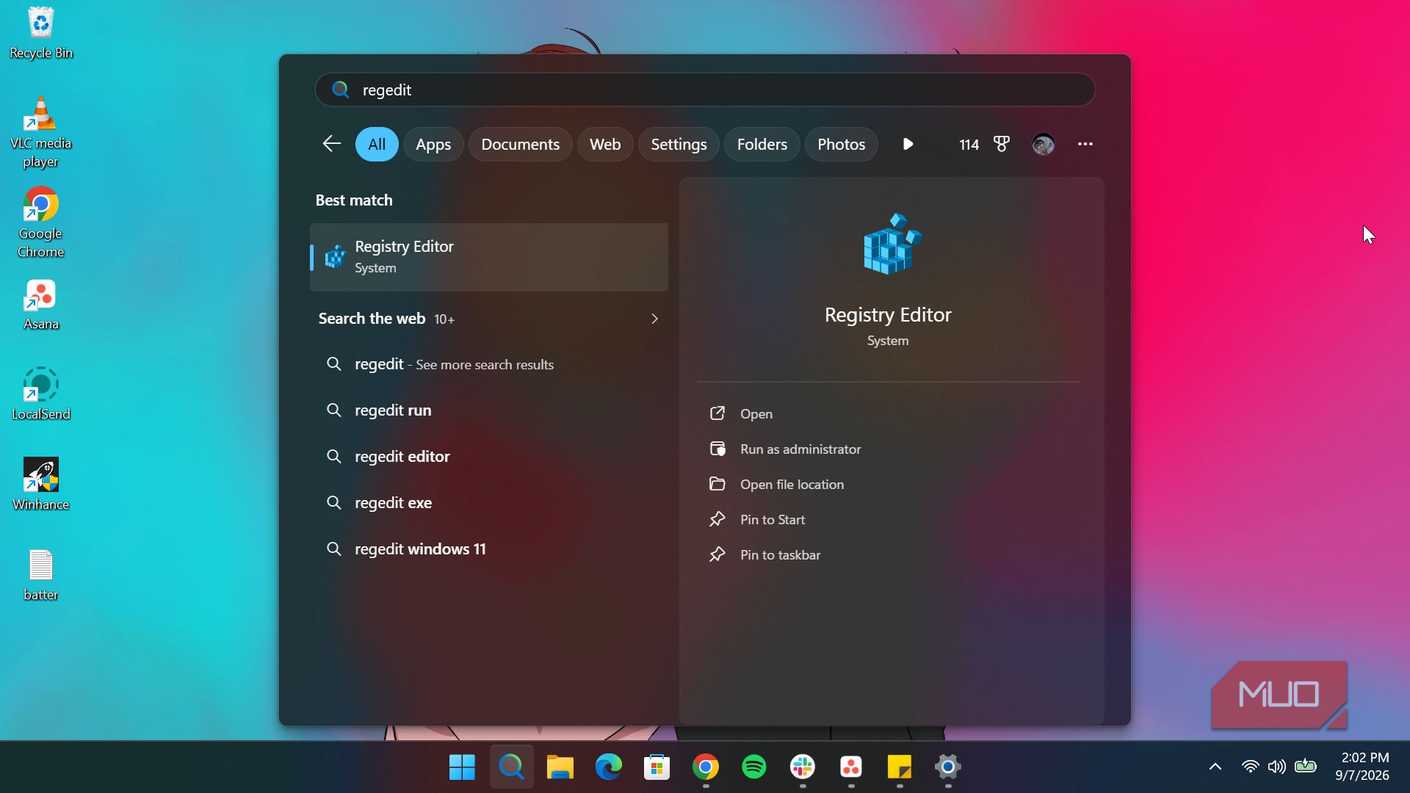Open Sticky Notes from the taskbar

tap(899, 767)
